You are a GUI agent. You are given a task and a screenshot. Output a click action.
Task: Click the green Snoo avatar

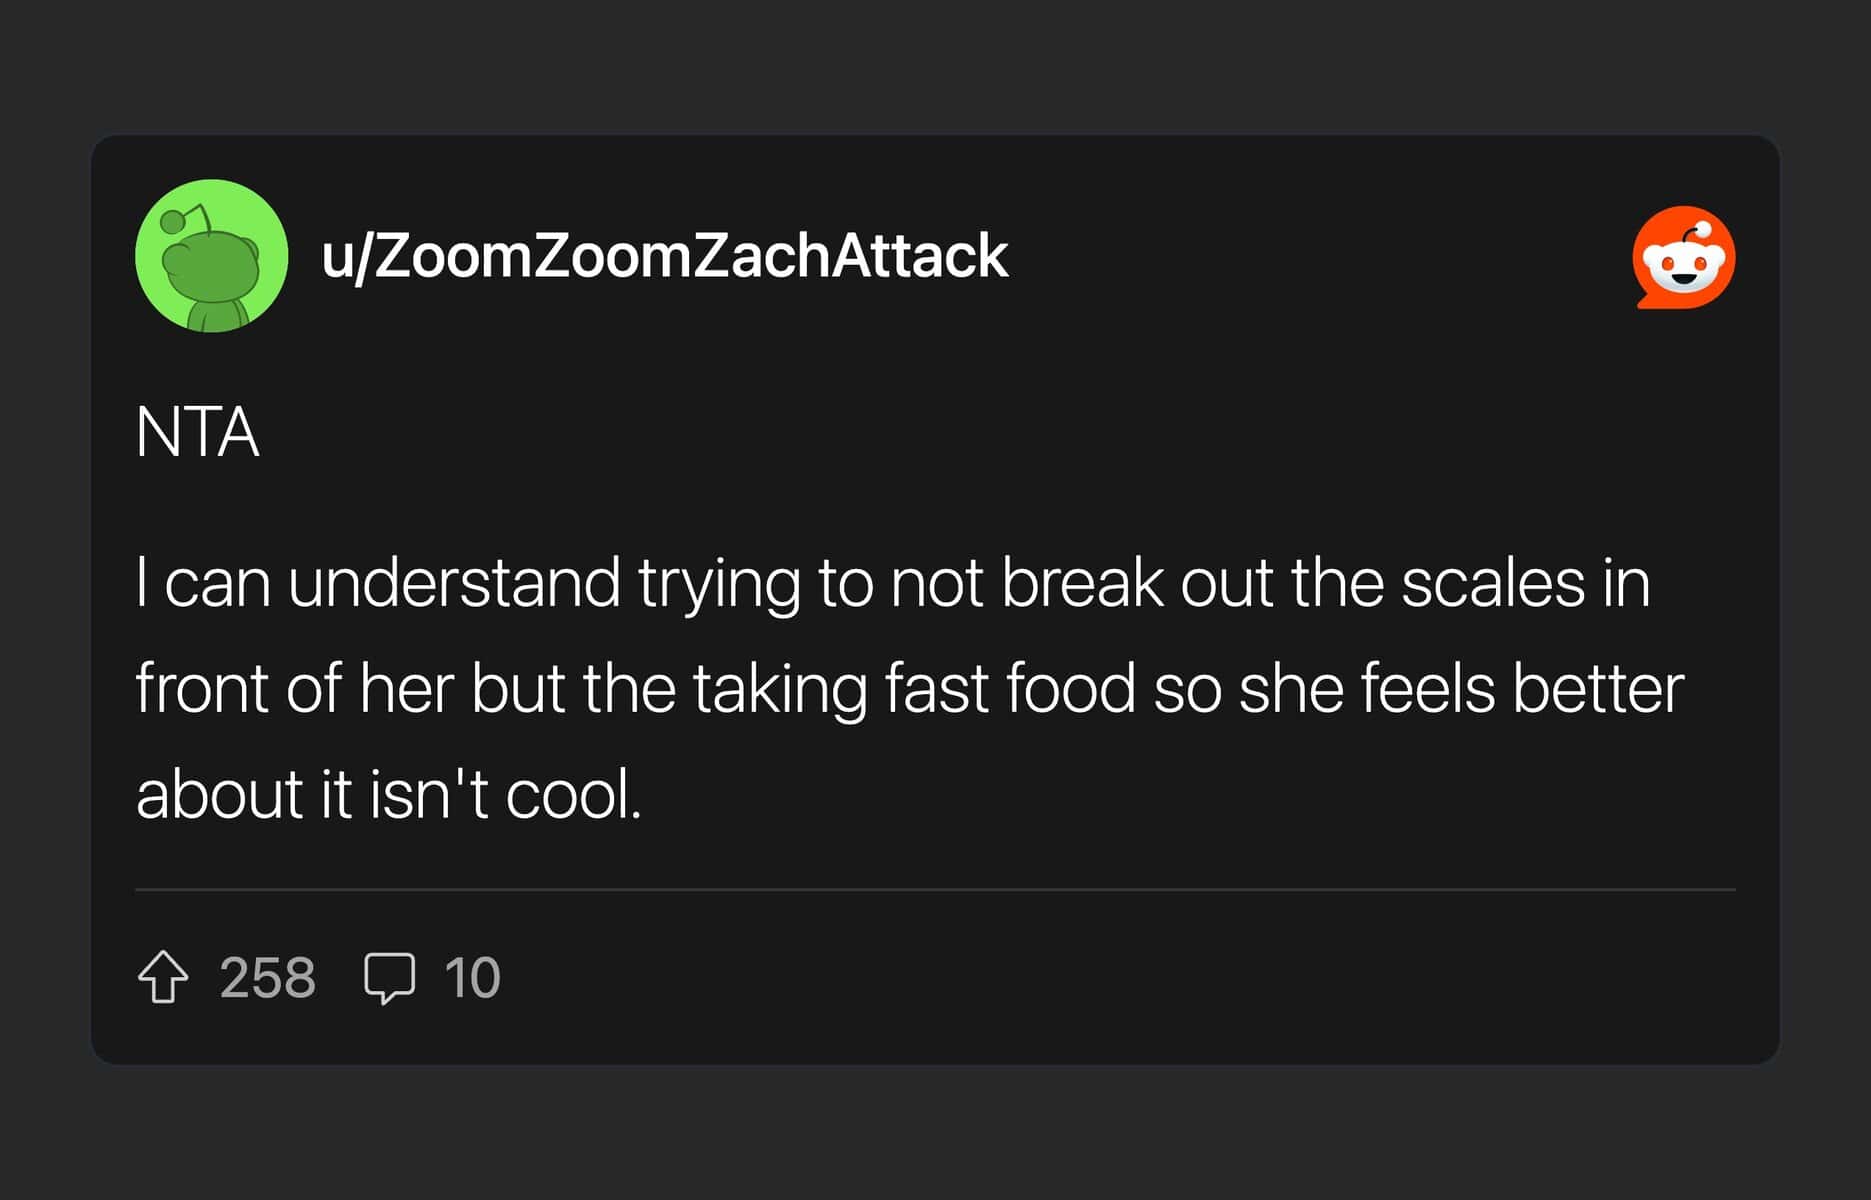pos(211,256)
